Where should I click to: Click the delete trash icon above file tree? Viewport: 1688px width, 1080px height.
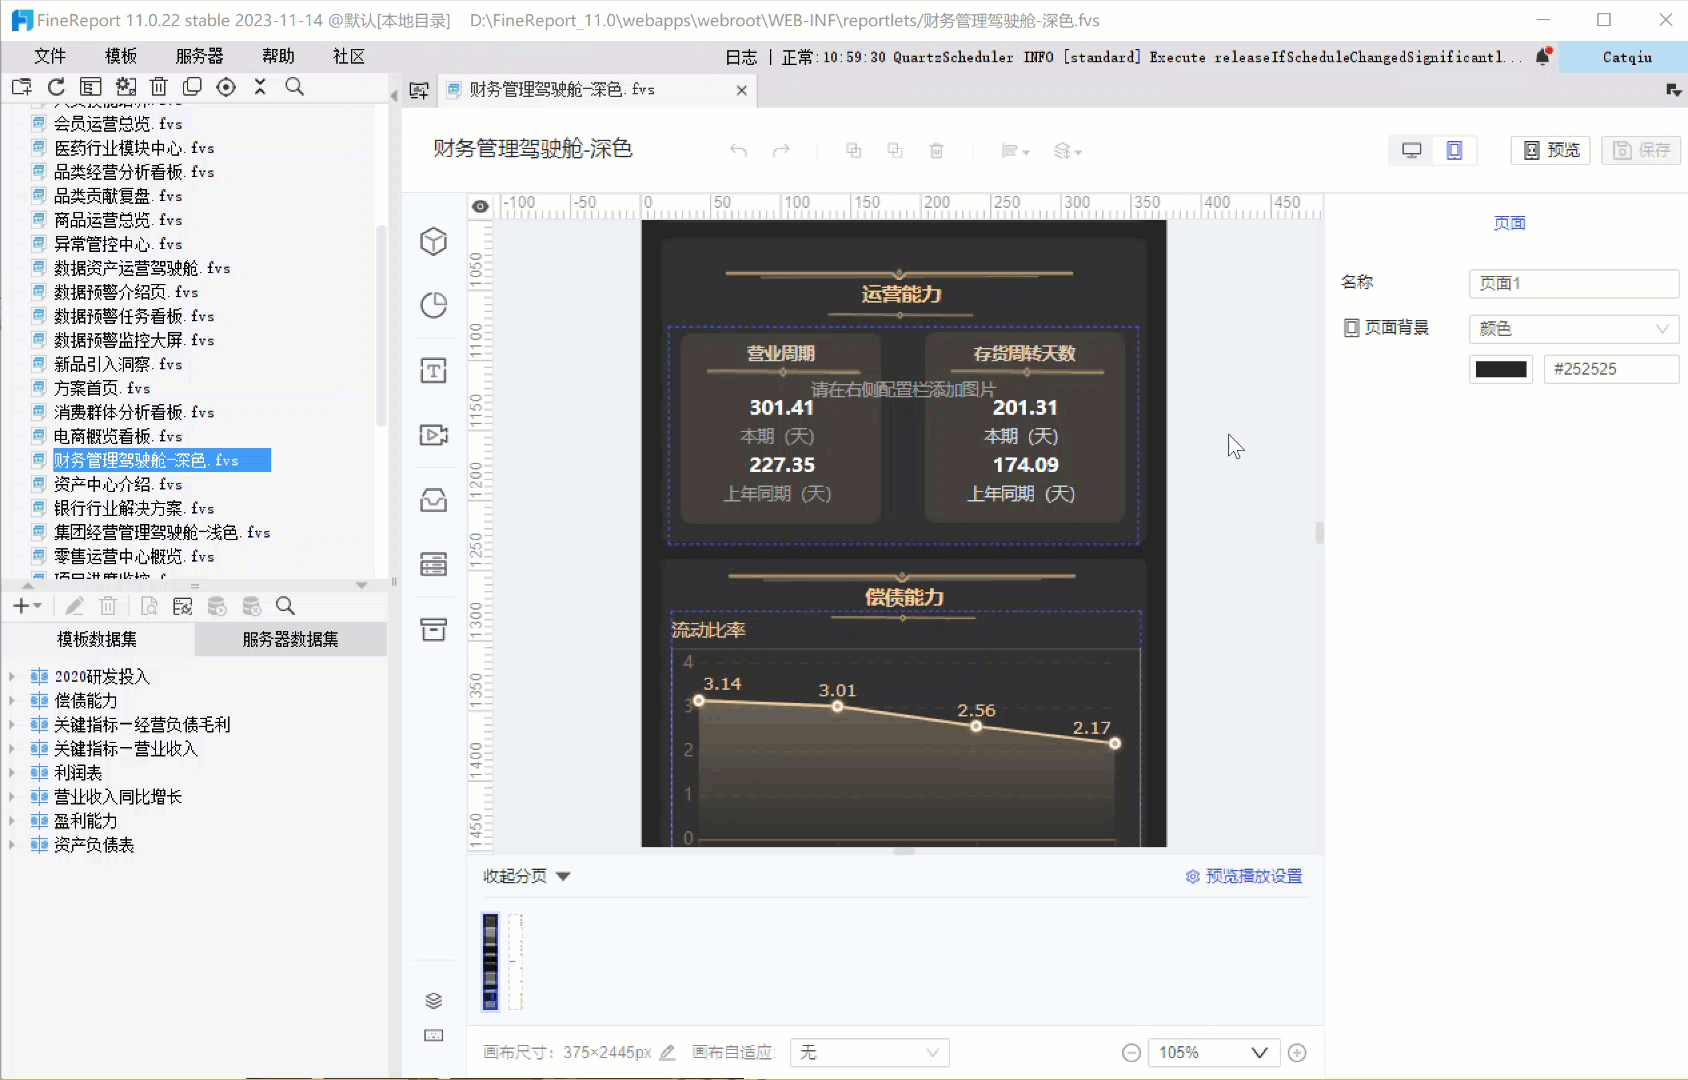pyautogui.click(x=158, y=87)
